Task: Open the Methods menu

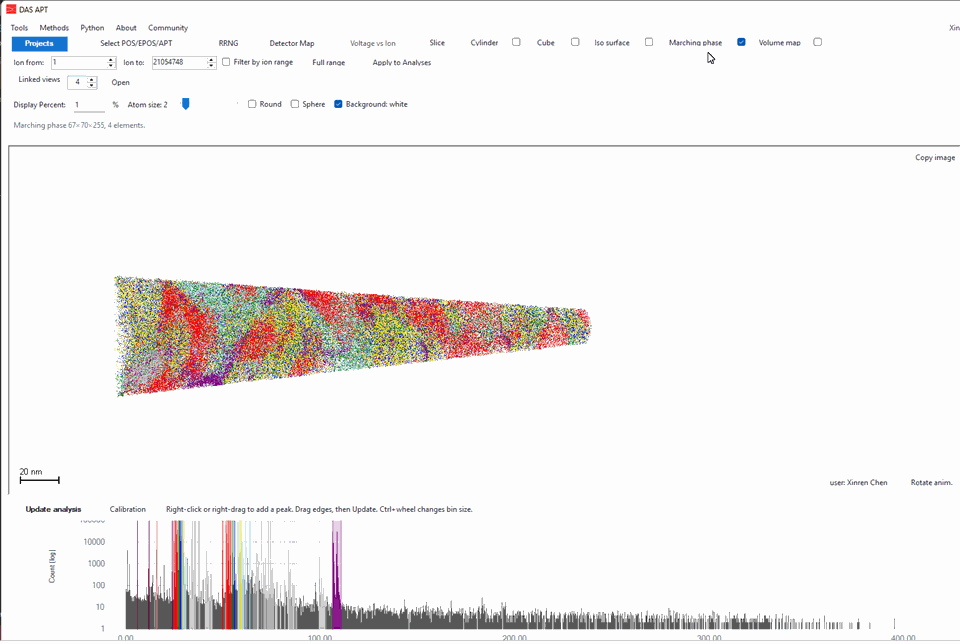Action: click(54, 28)
